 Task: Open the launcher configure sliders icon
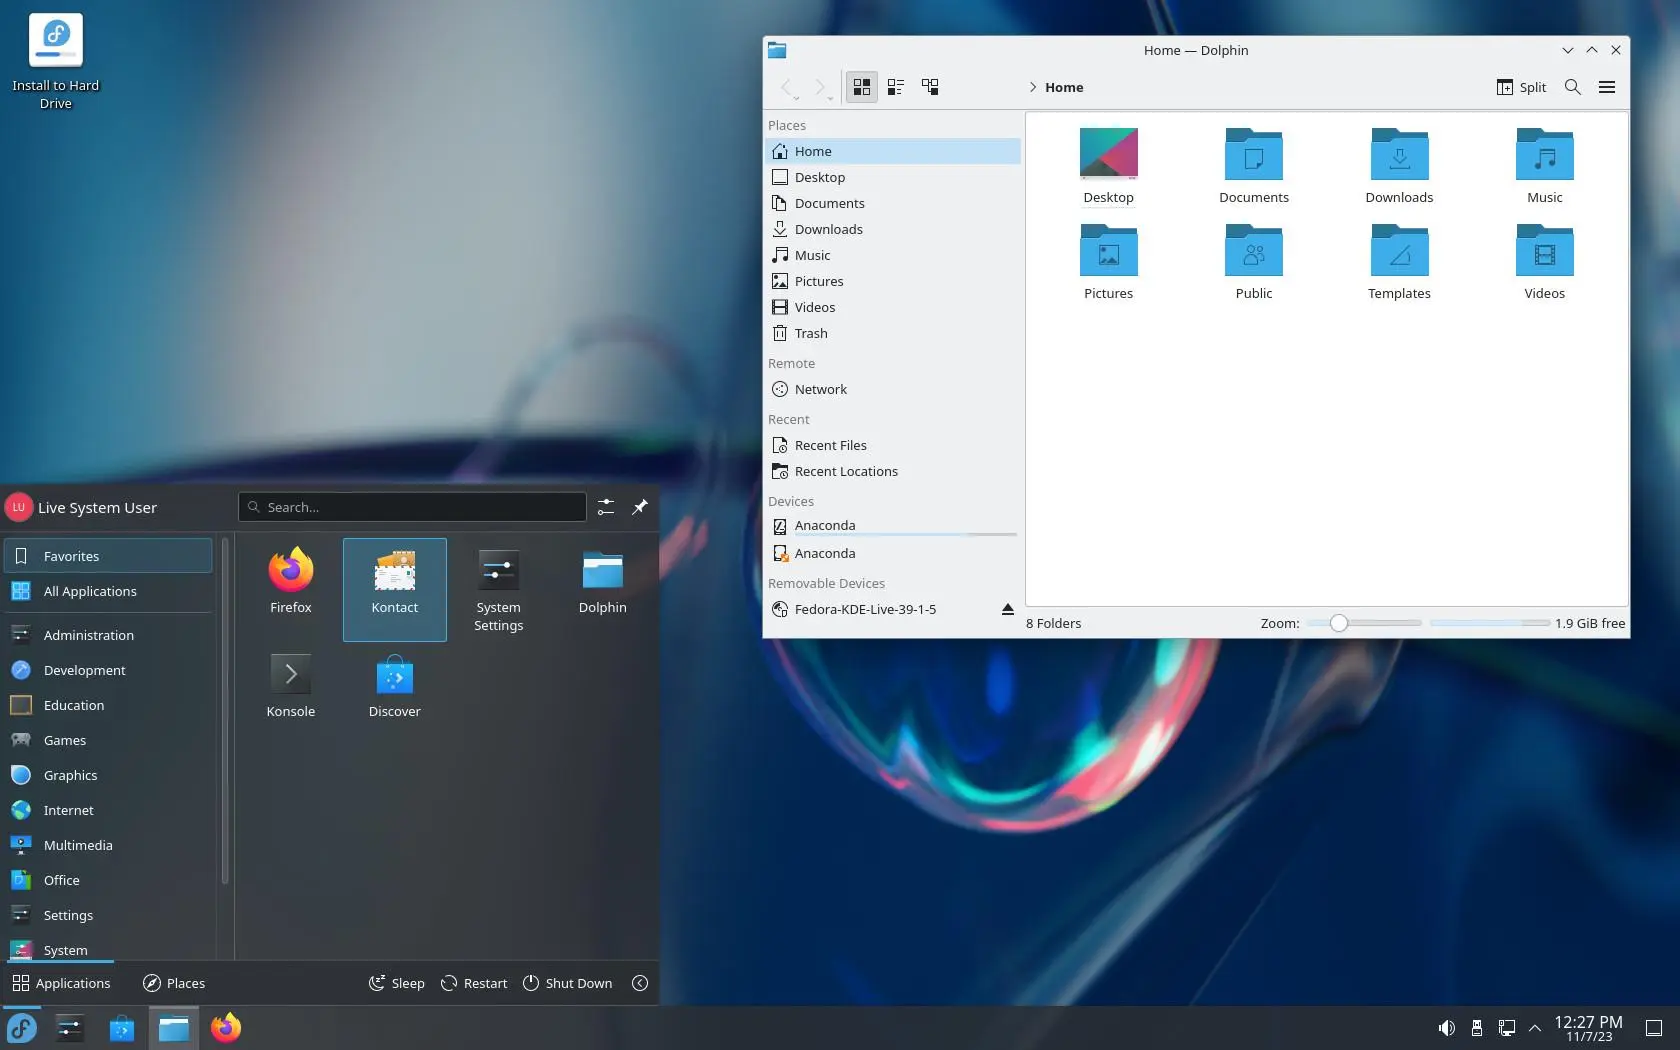coord(606,507)
